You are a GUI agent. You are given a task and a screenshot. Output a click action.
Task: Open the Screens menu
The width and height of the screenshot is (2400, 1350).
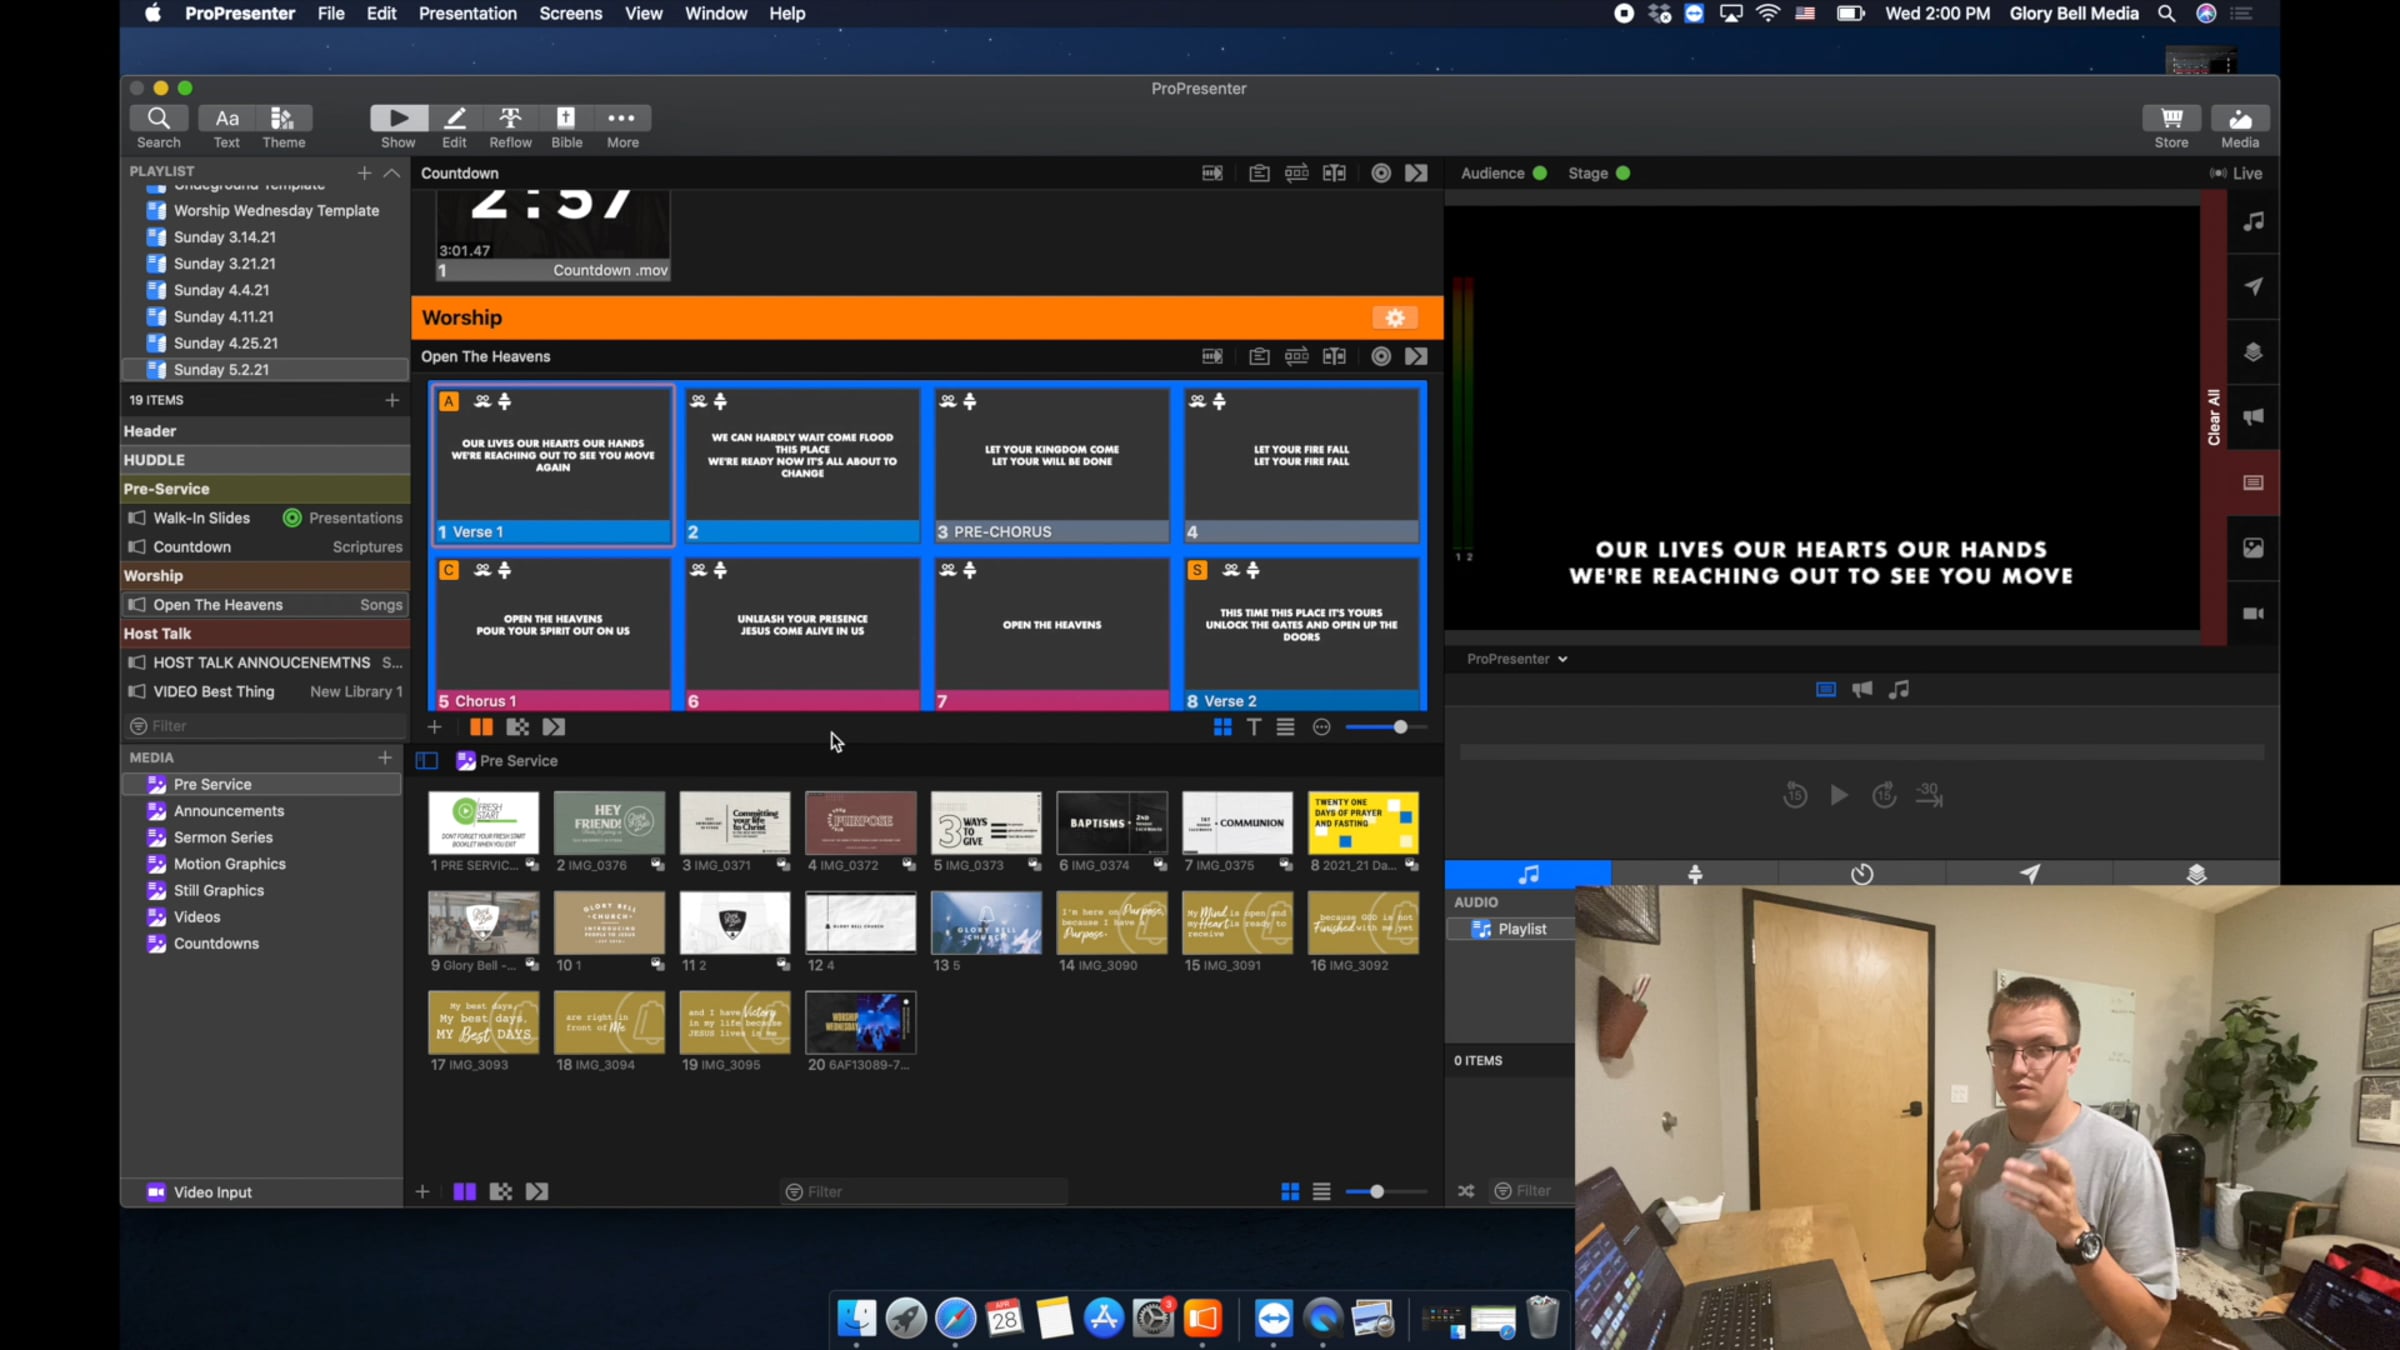(570, 14)
